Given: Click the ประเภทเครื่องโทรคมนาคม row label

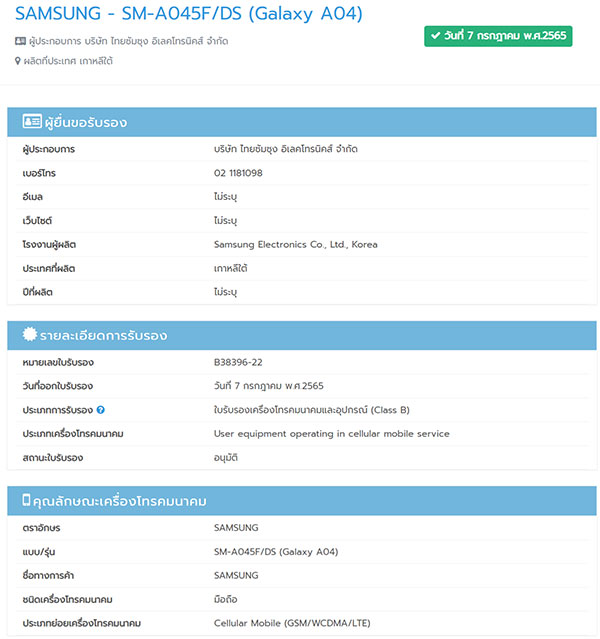Looking at the screenshot, I should (73, 434).
